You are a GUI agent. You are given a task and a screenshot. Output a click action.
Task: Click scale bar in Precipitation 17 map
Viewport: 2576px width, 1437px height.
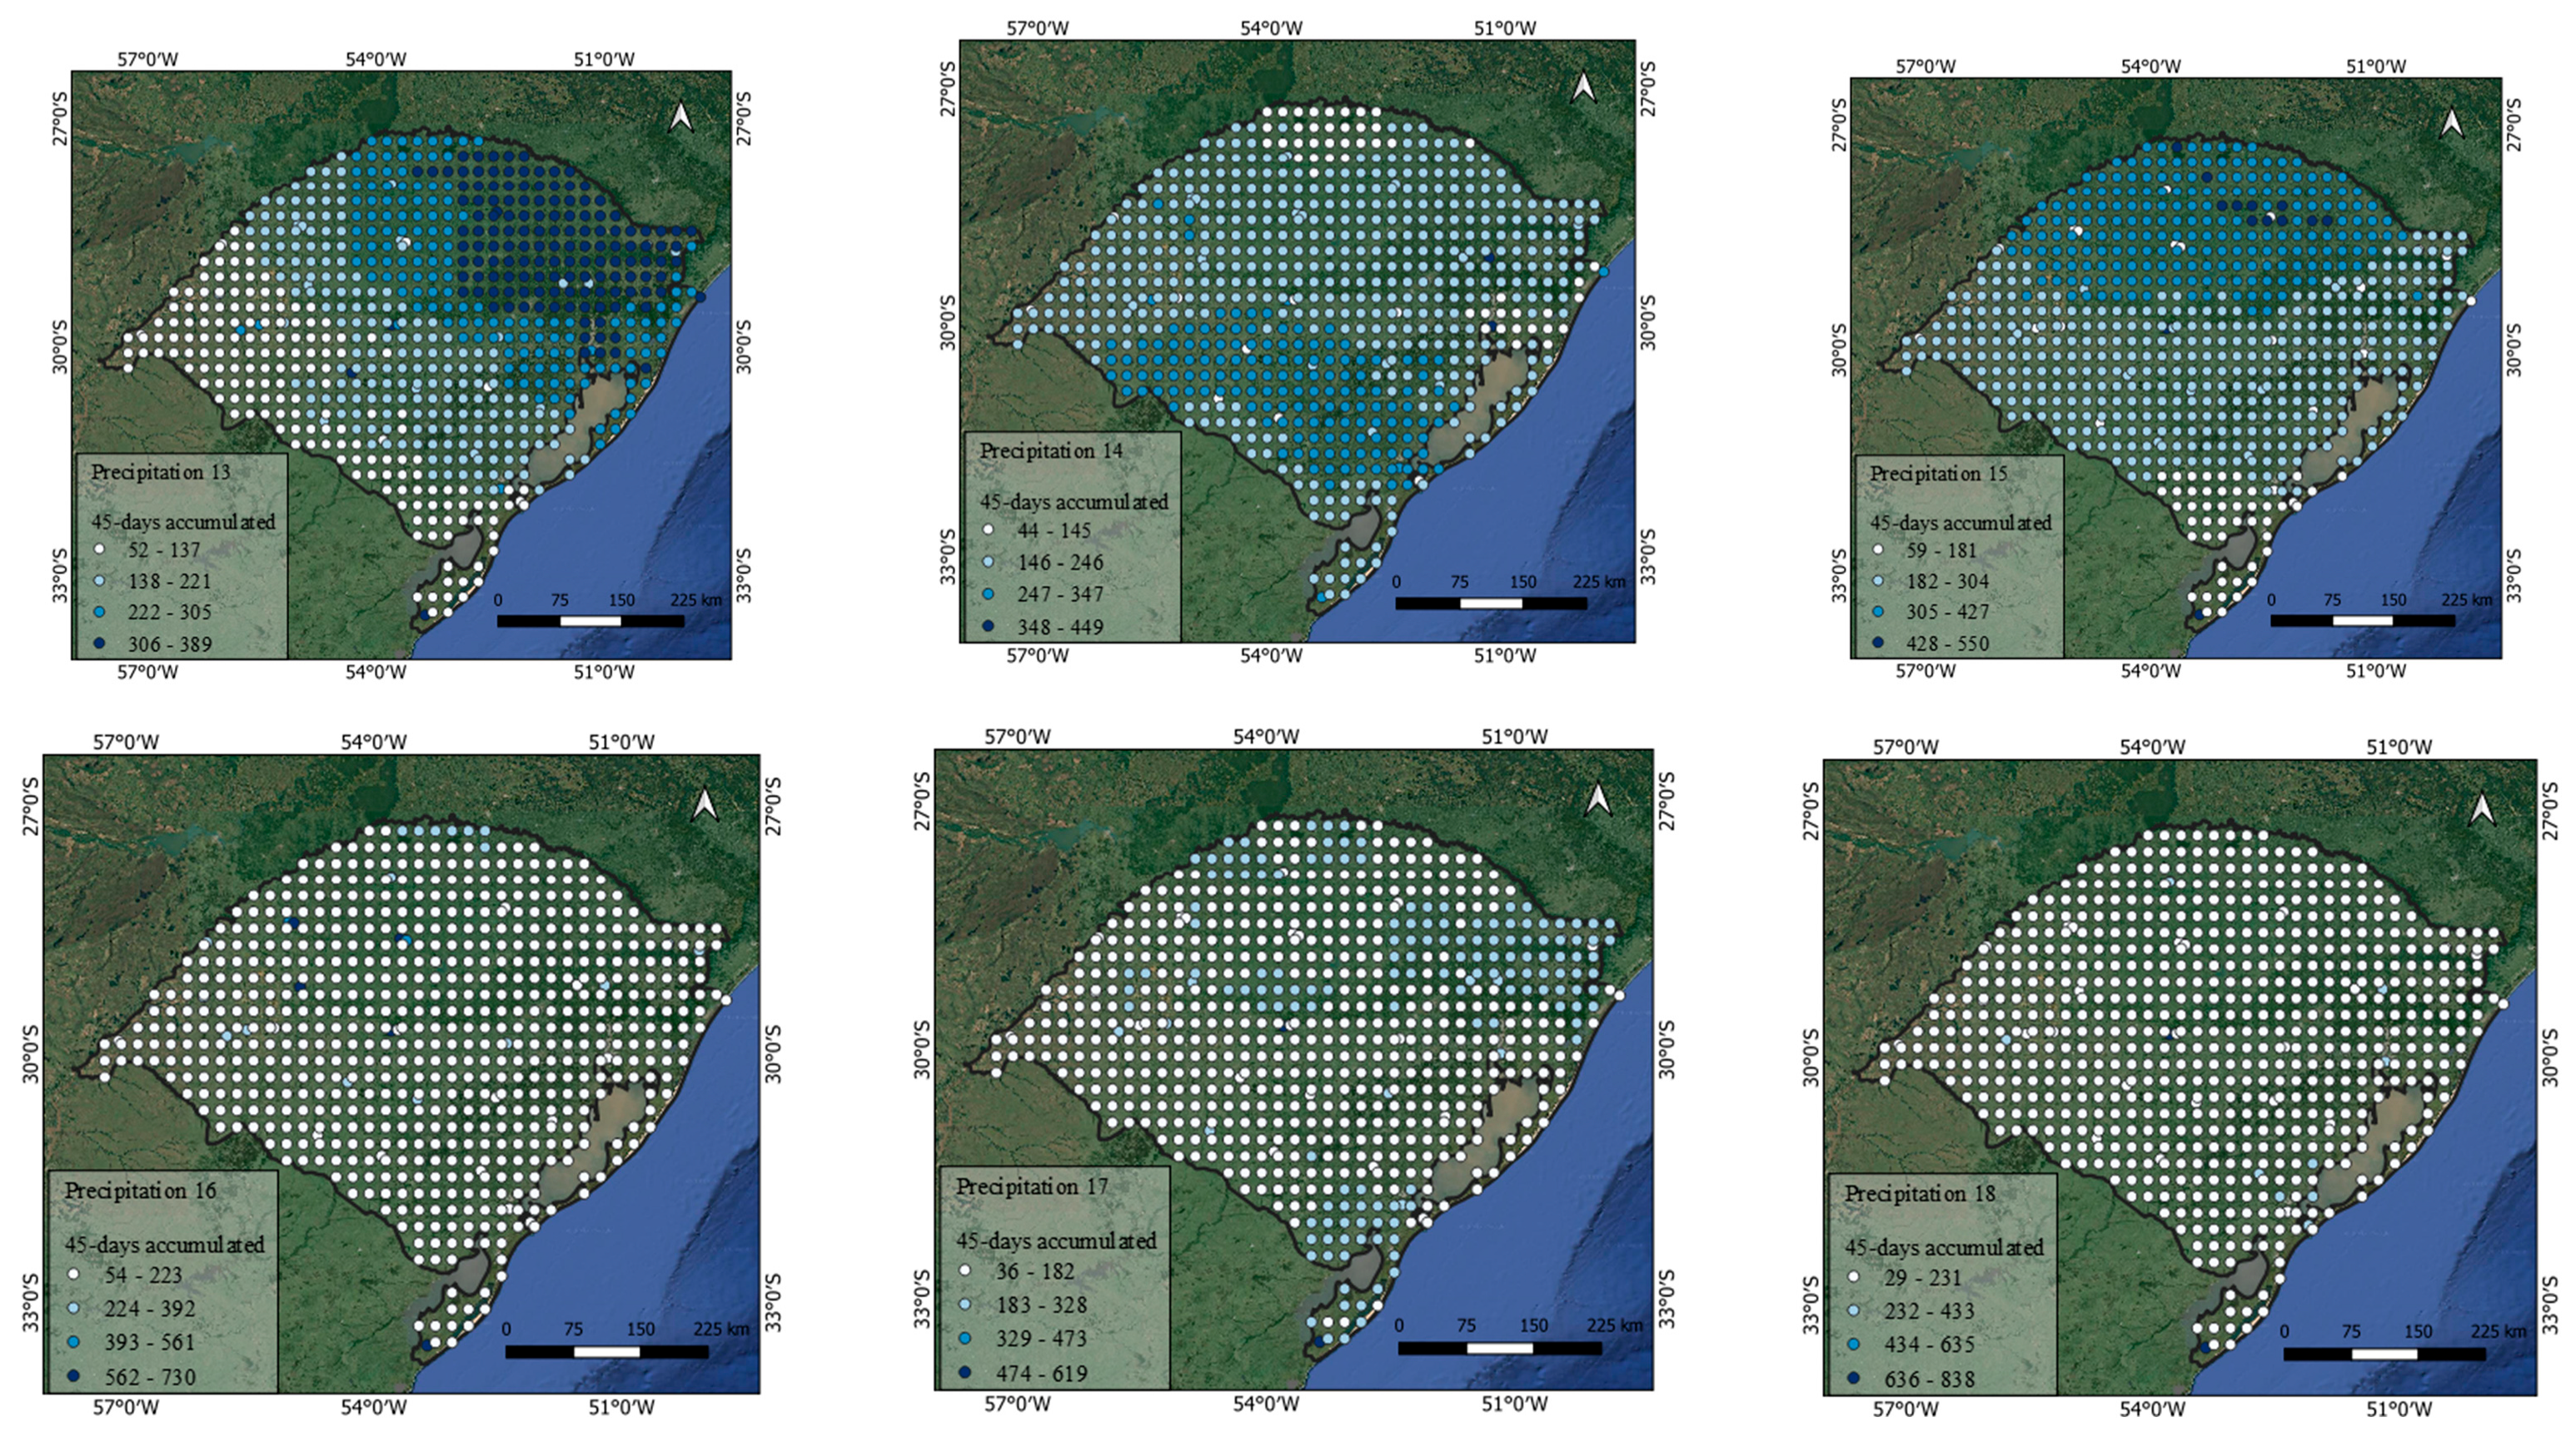1499,1348
